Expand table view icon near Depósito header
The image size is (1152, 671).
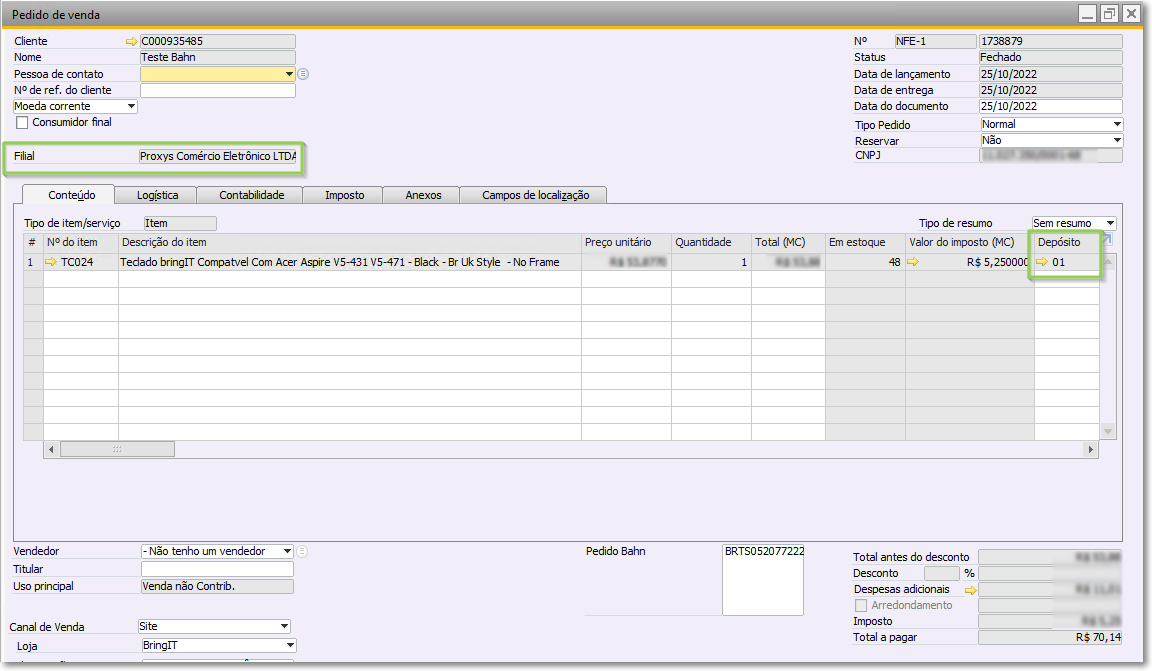pyautogui.click(x=1107, y=240)
